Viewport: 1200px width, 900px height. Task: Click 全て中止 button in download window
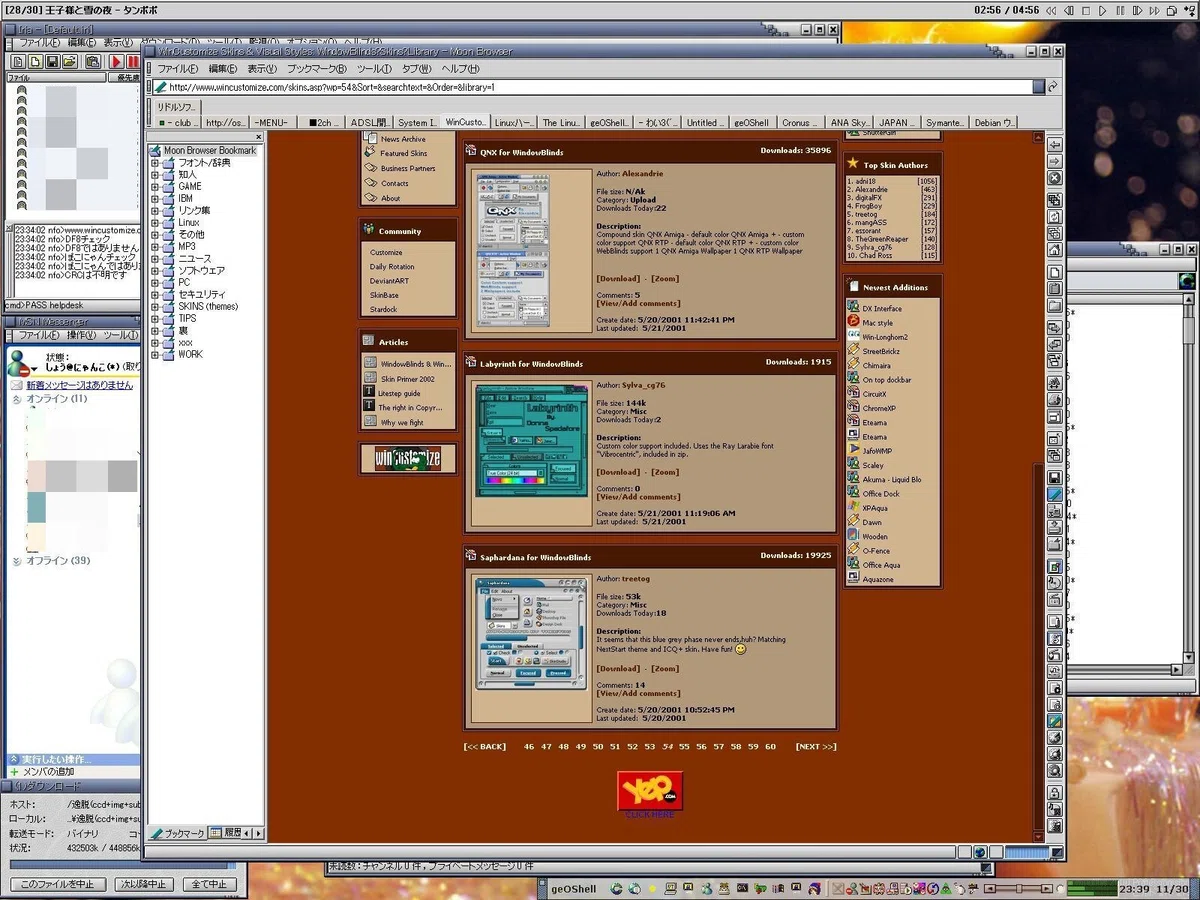click(210, 885)
